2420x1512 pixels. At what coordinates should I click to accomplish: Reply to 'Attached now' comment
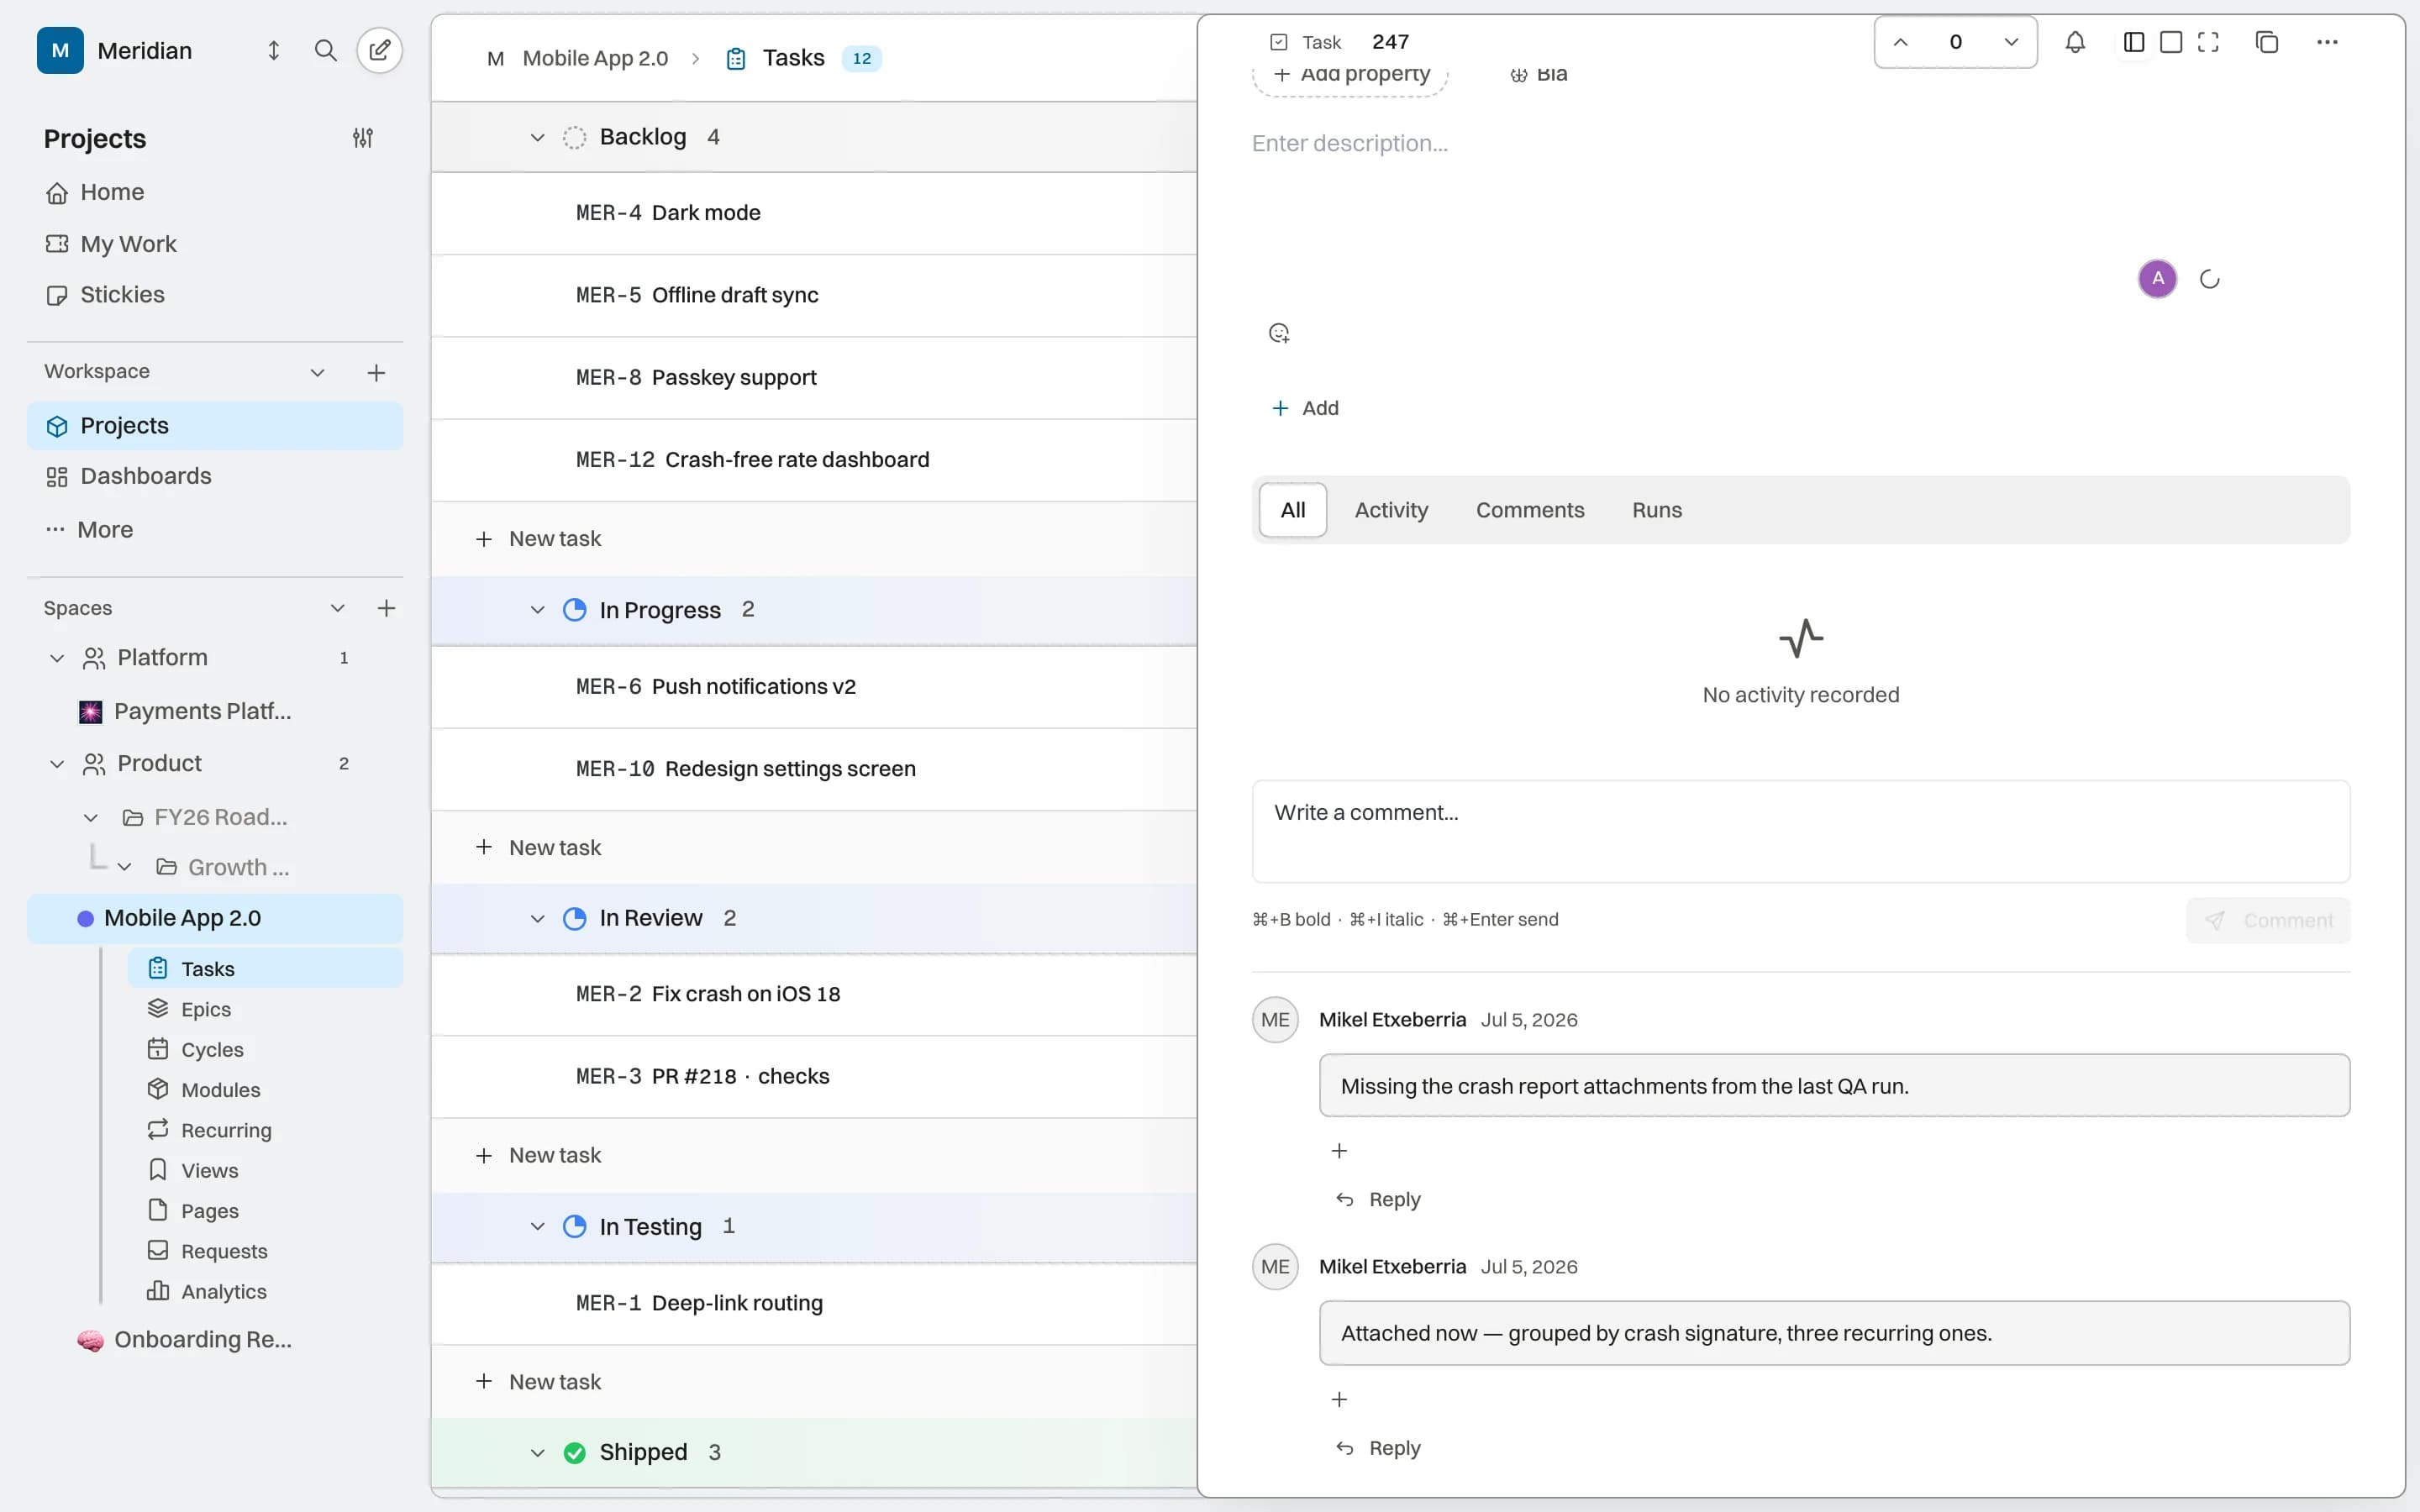pos(1379,1448)
